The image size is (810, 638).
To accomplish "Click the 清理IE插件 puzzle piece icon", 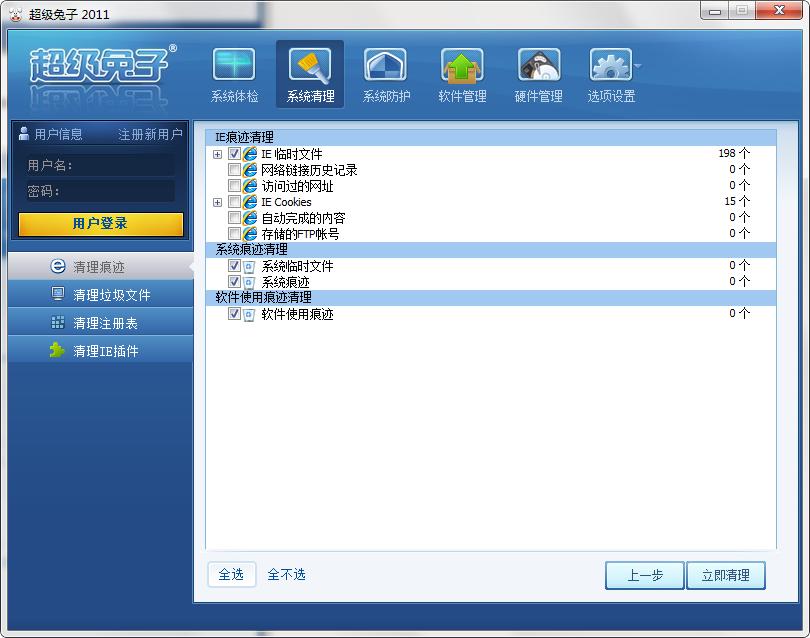I will point(57,350).
